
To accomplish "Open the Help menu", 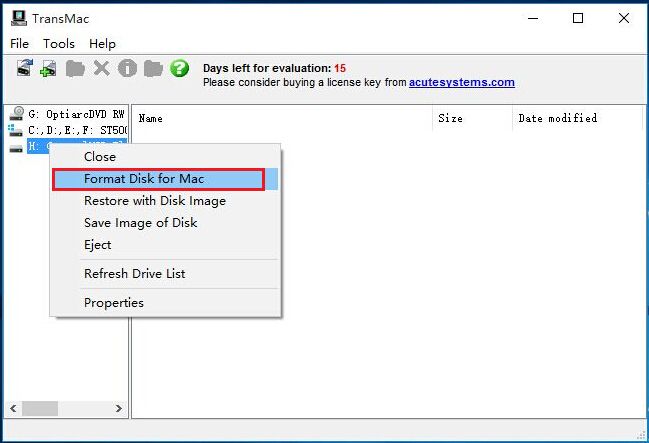I will pyautogui.click(x=102, y=43).
